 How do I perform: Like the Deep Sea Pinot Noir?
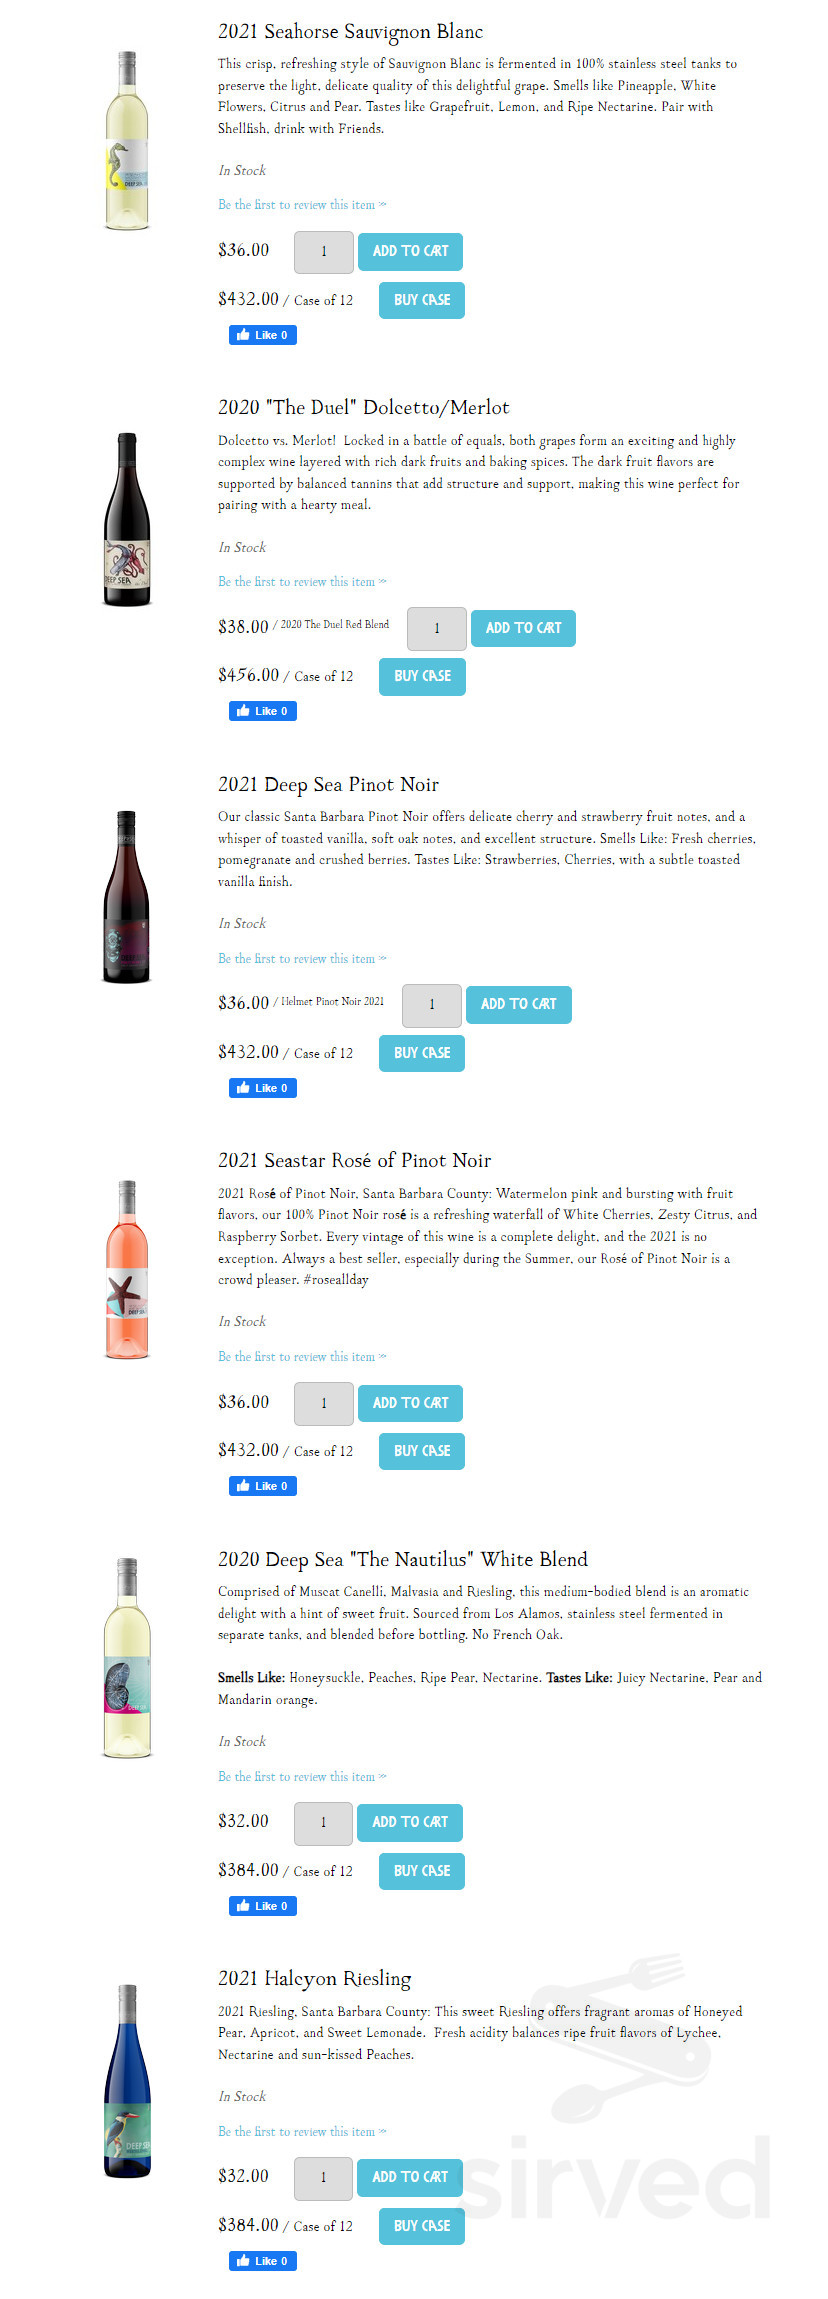point(262,1087)
